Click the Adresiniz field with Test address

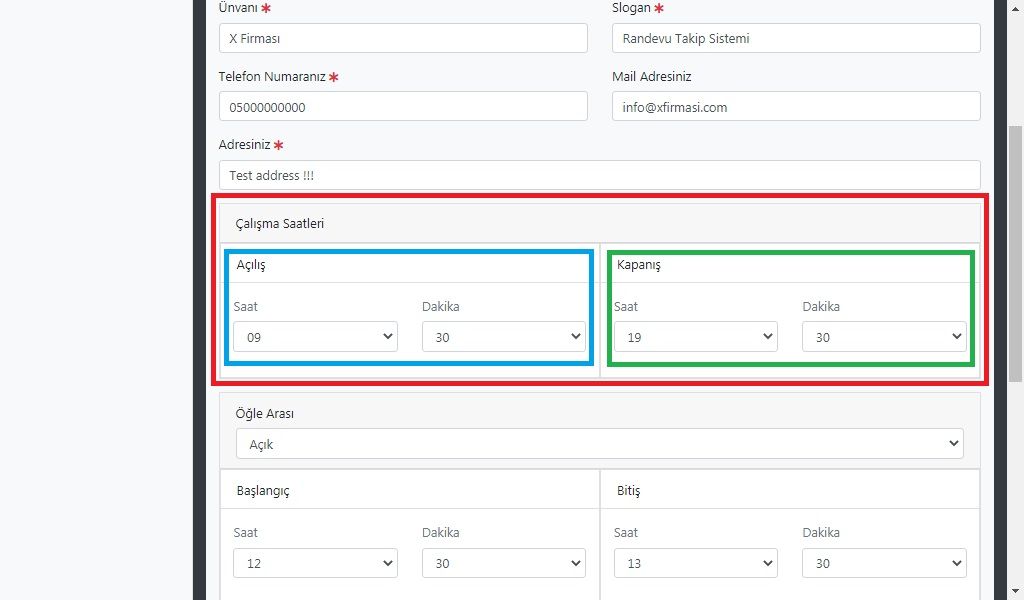[599, 175]
